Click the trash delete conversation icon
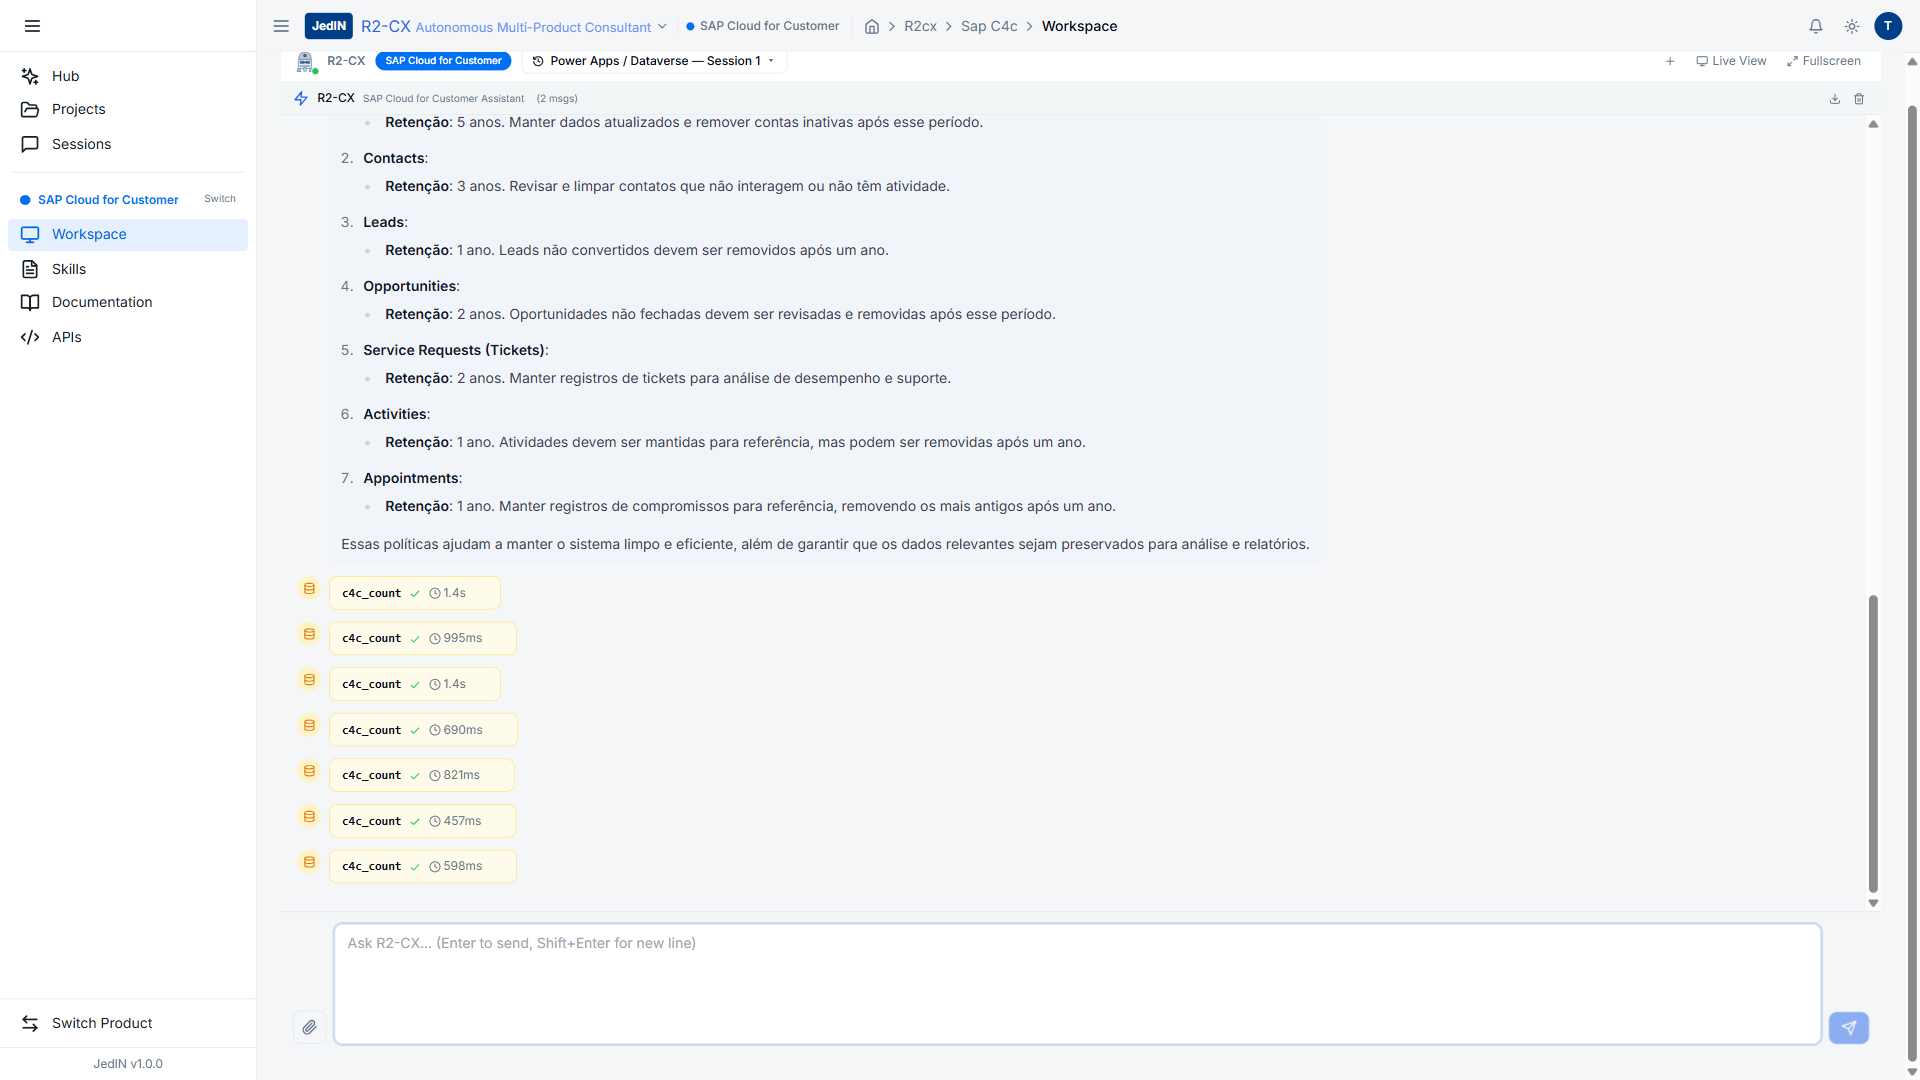The image size is (1920, 1080). click(1859, 99)
